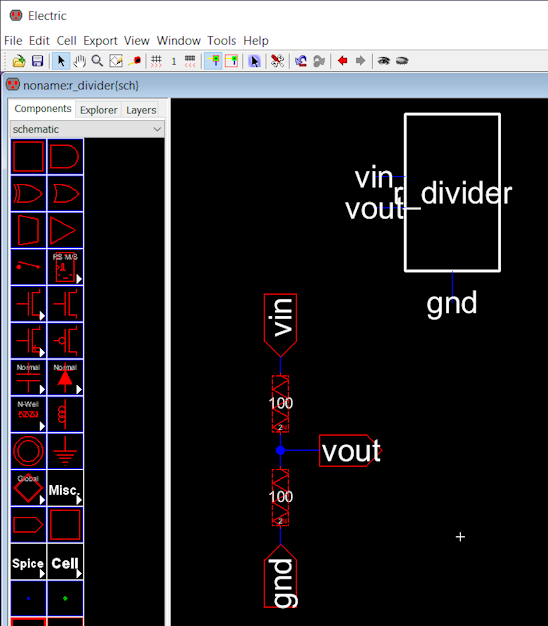
Task: Expand the Misc. component submenu
Action: pyautogui.click(x=65, y=488)
